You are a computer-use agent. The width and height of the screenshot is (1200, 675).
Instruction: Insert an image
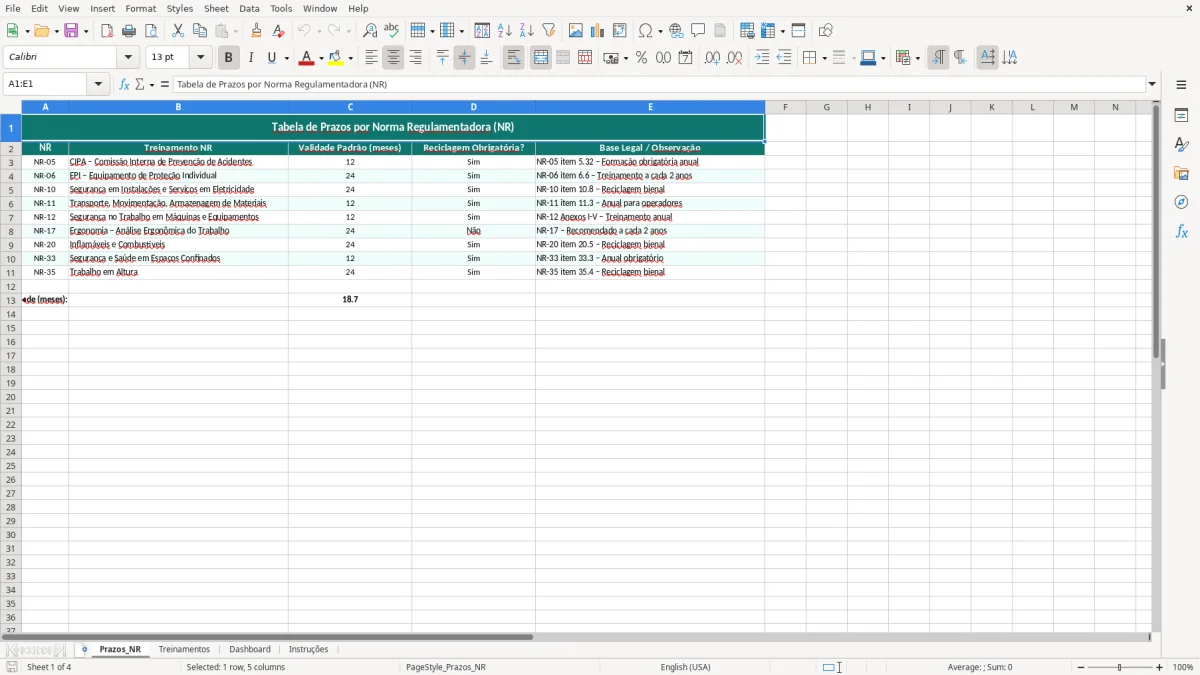pyautogui.click(x=576, y=31)
